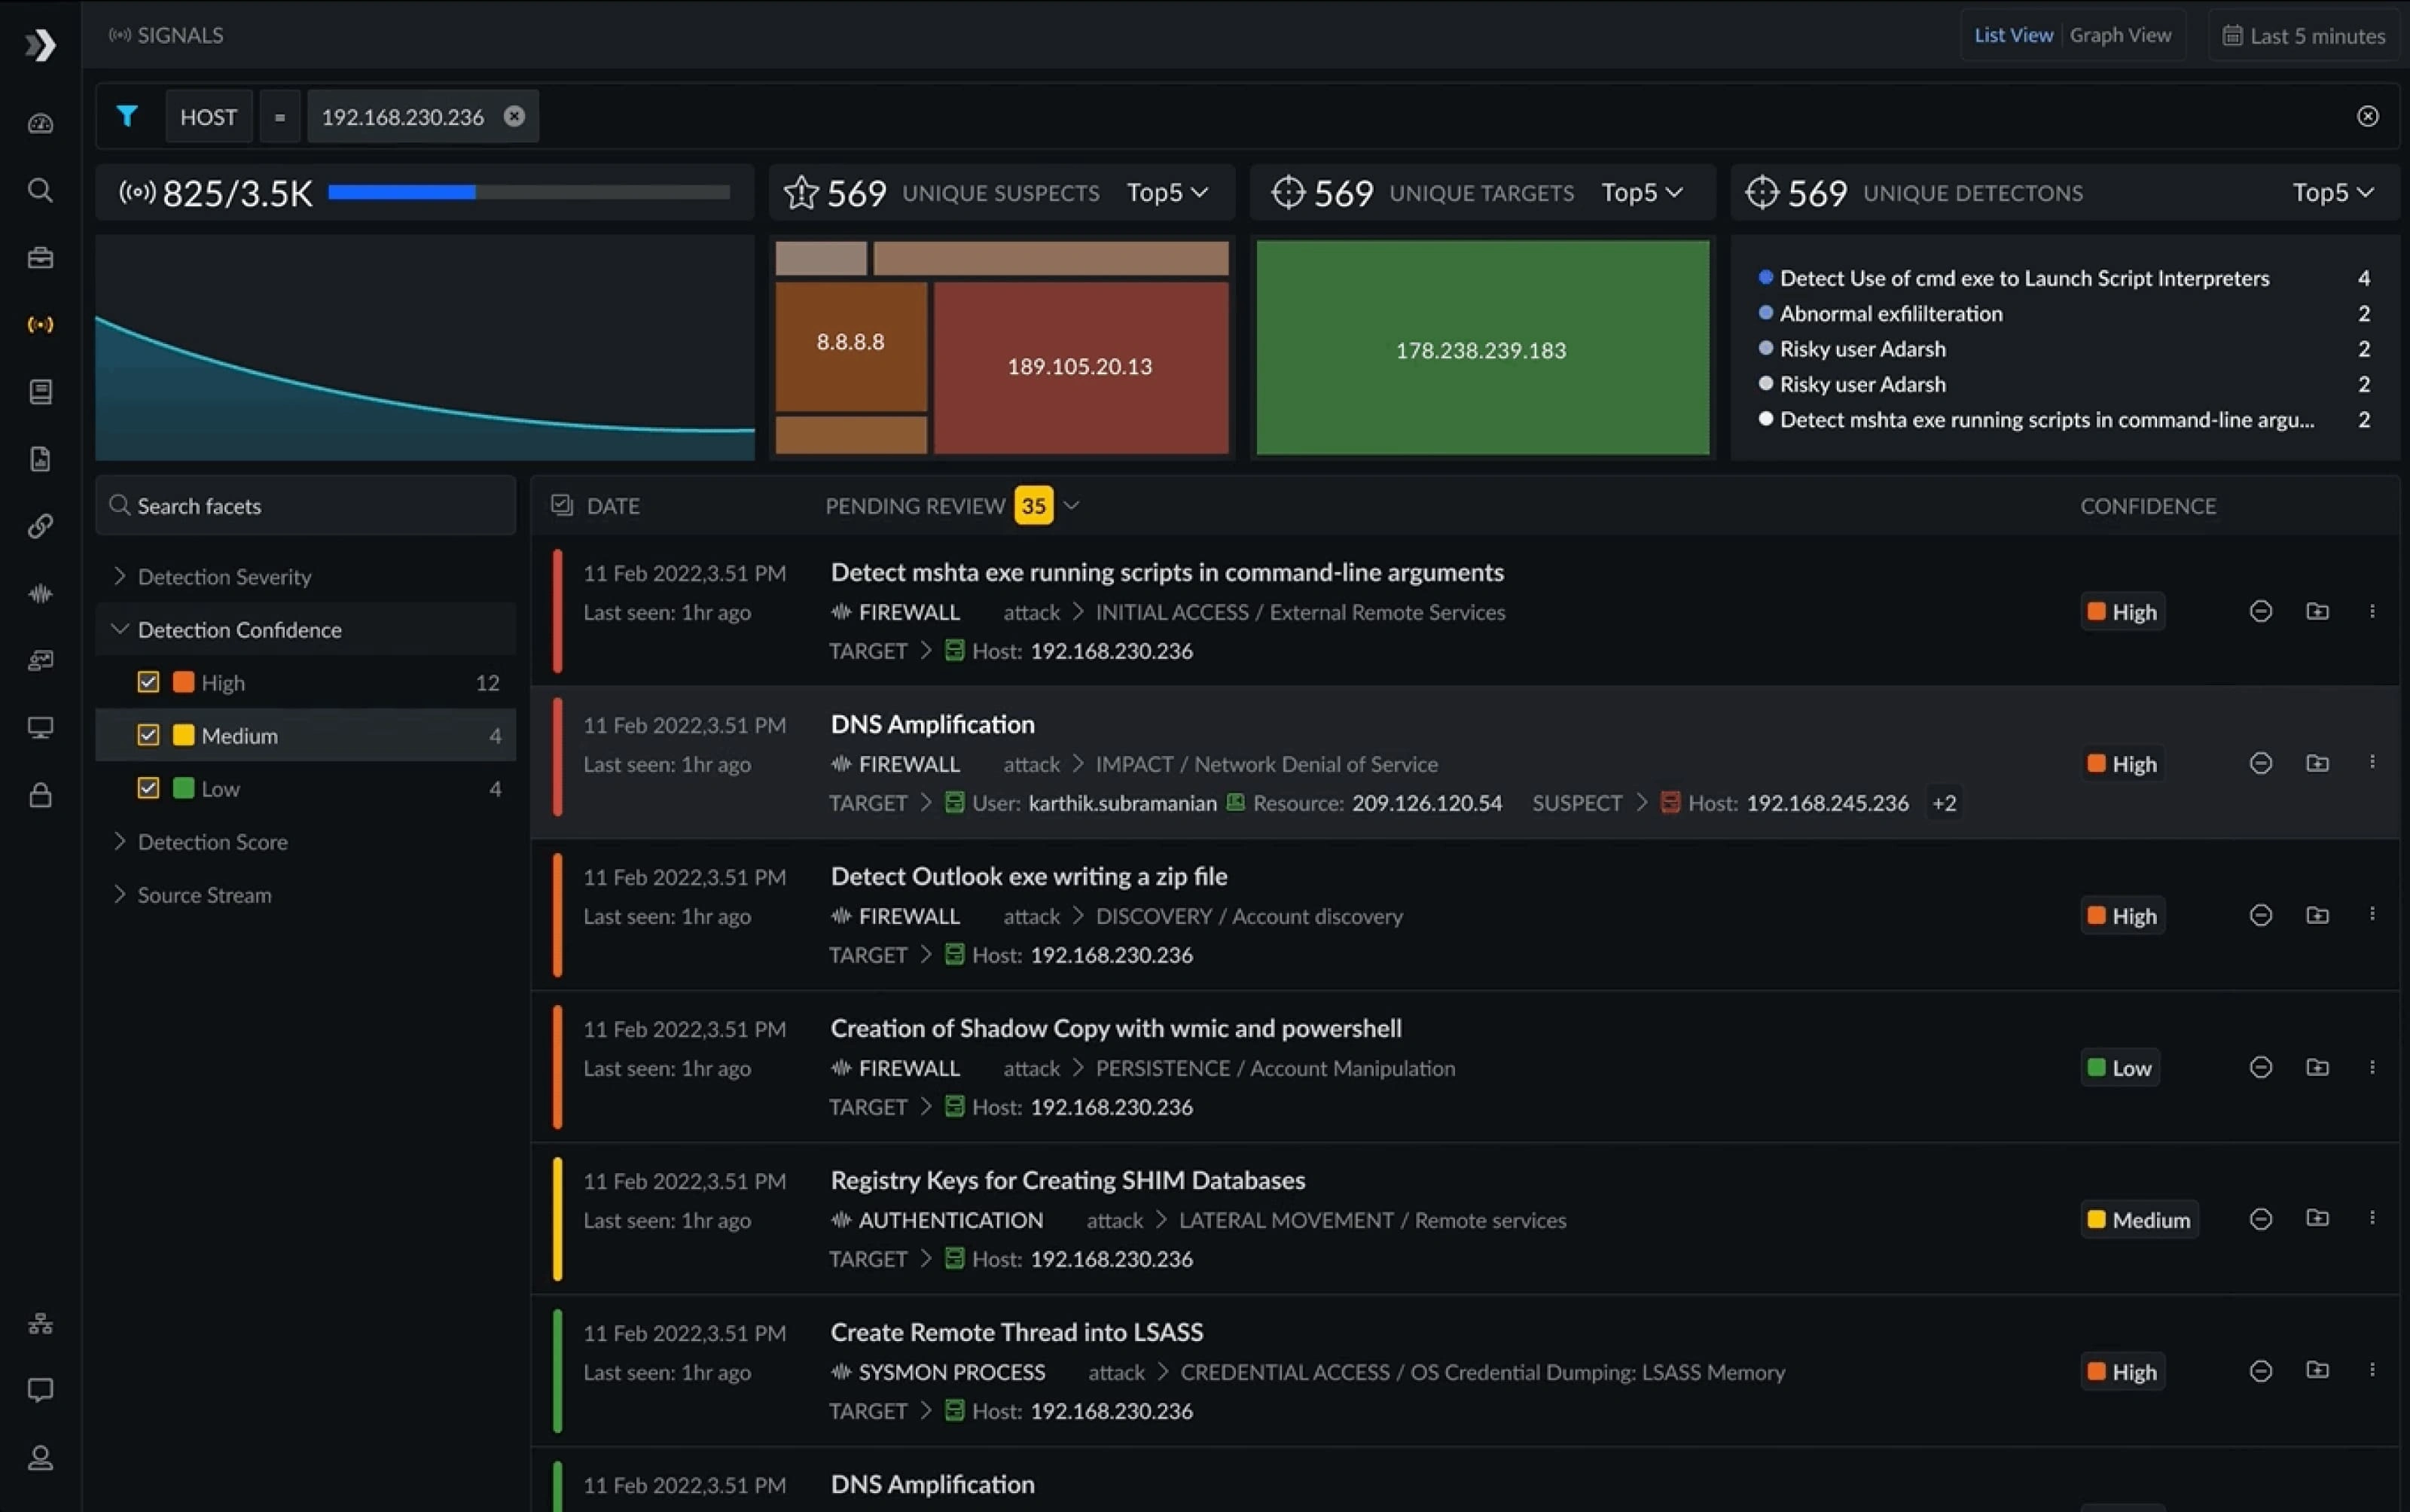Select the 178.238.239.183 green target block
2410x1512 pixels.
coord(1482,348)
